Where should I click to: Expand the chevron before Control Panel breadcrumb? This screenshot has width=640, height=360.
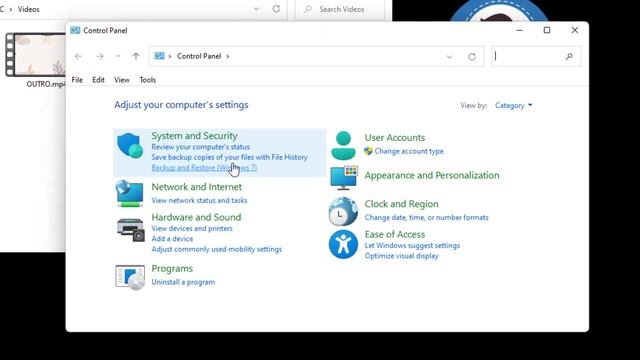[170, 56]
